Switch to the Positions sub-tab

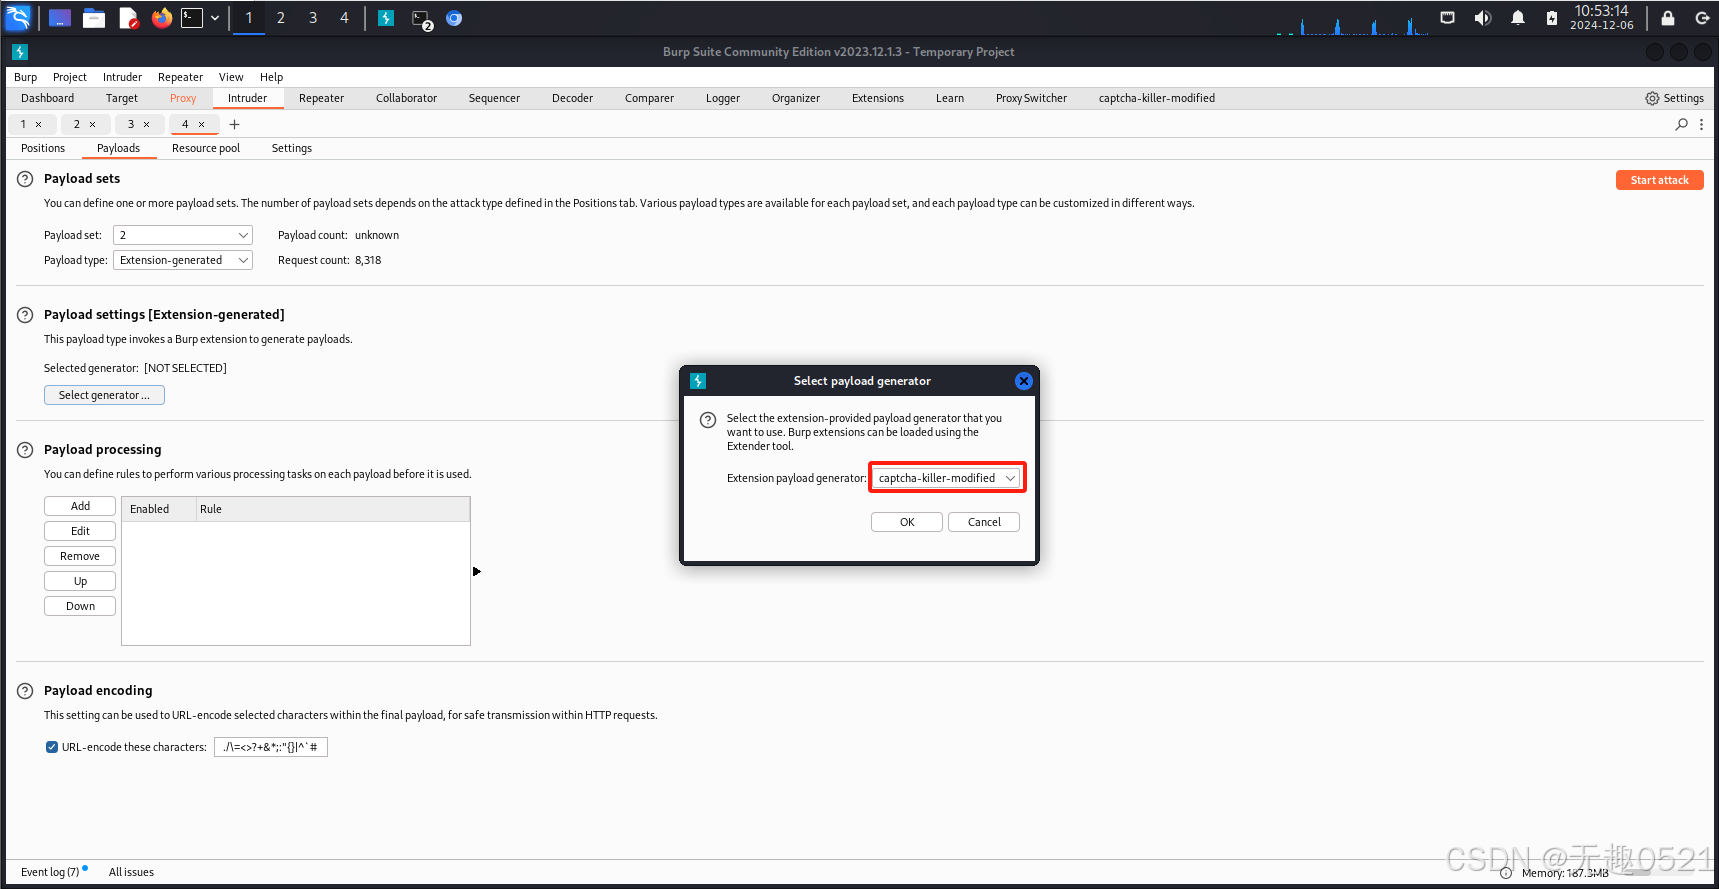click(x=43, y=148)
